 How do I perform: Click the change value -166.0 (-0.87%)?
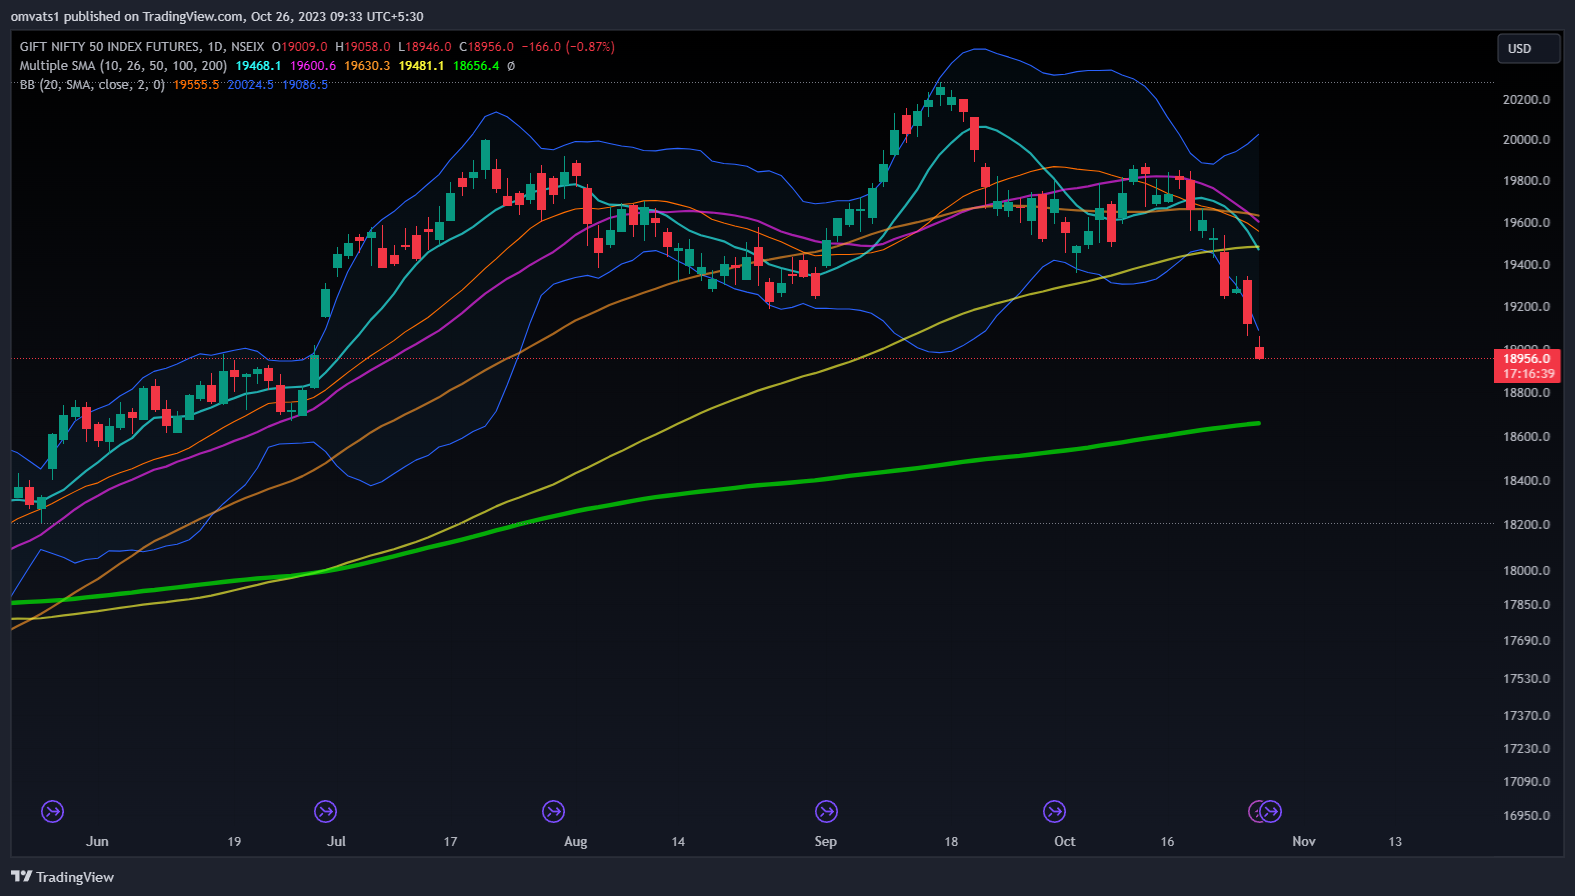568,47
